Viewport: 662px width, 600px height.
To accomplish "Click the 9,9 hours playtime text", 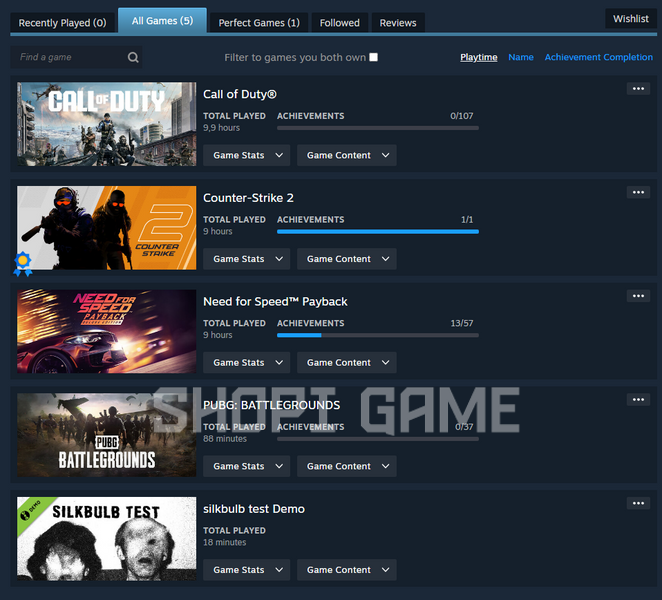I will [221, 128].
